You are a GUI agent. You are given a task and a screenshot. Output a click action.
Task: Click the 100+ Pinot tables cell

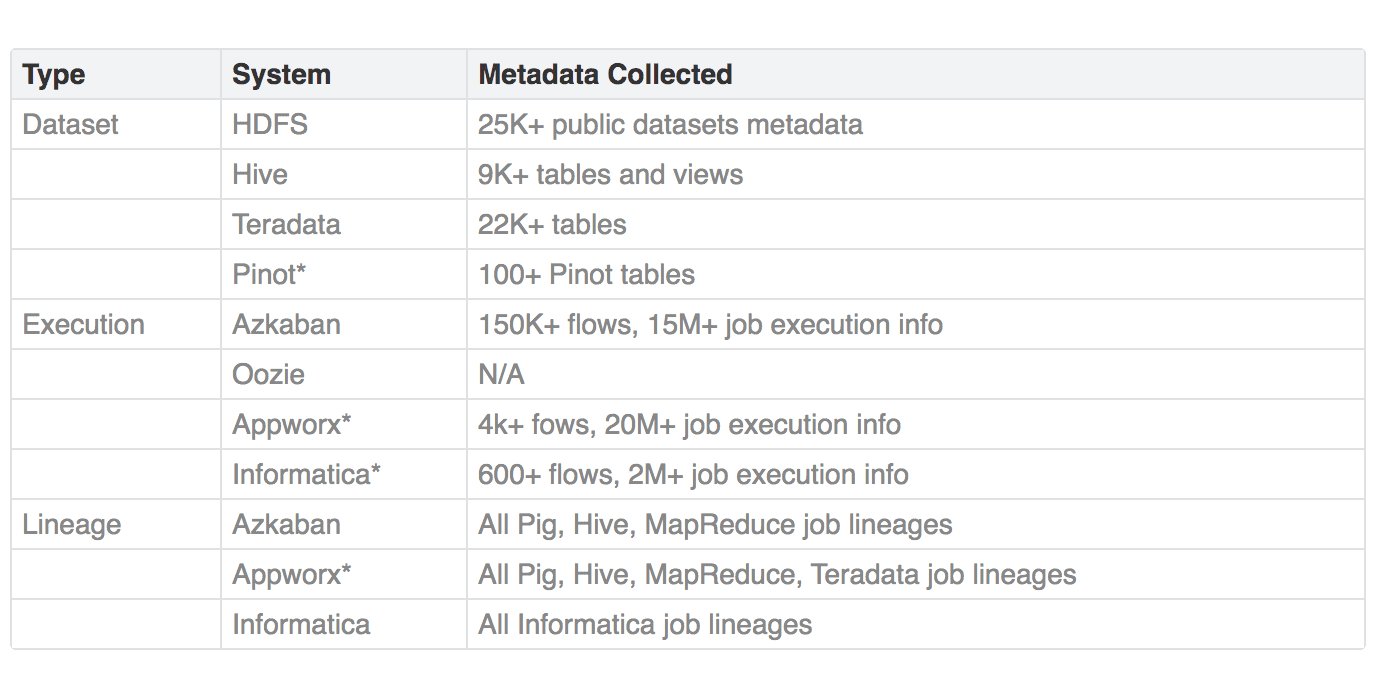tap(586, 275)
